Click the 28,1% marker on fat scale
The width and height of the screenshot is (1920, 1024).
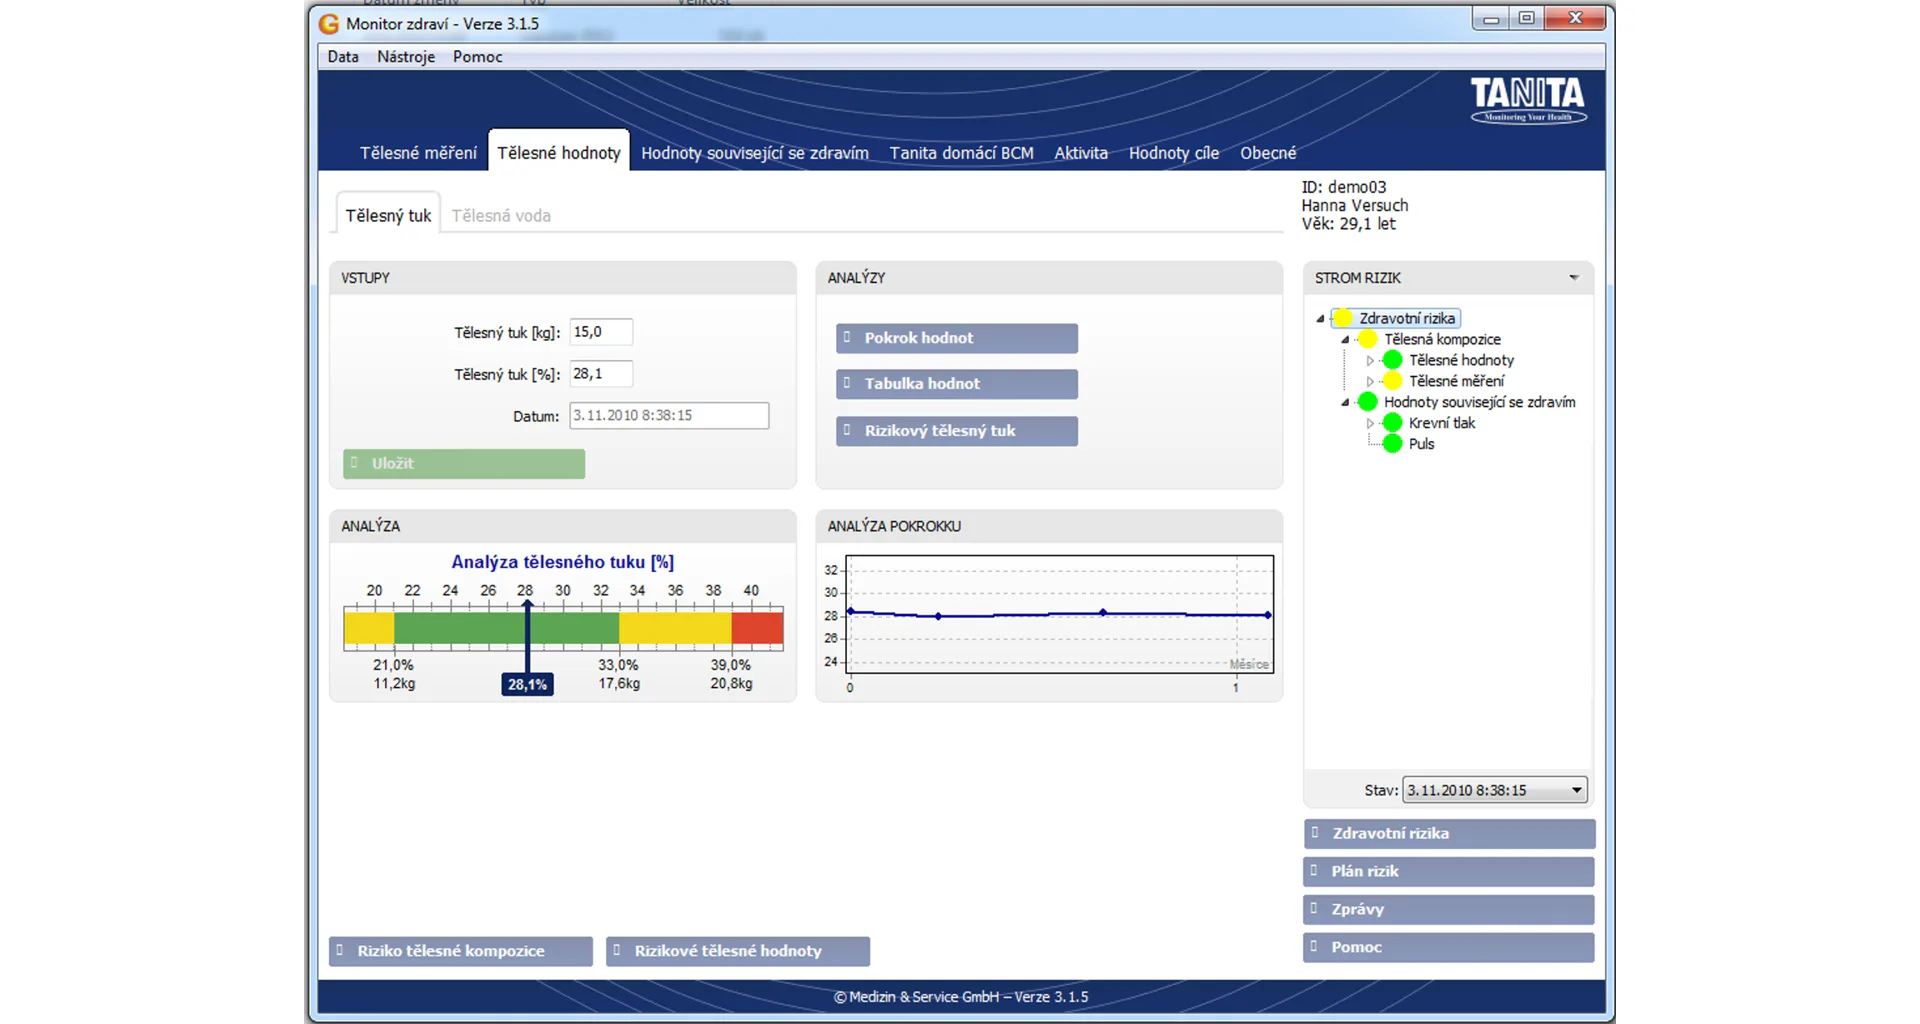coord(527,684)
